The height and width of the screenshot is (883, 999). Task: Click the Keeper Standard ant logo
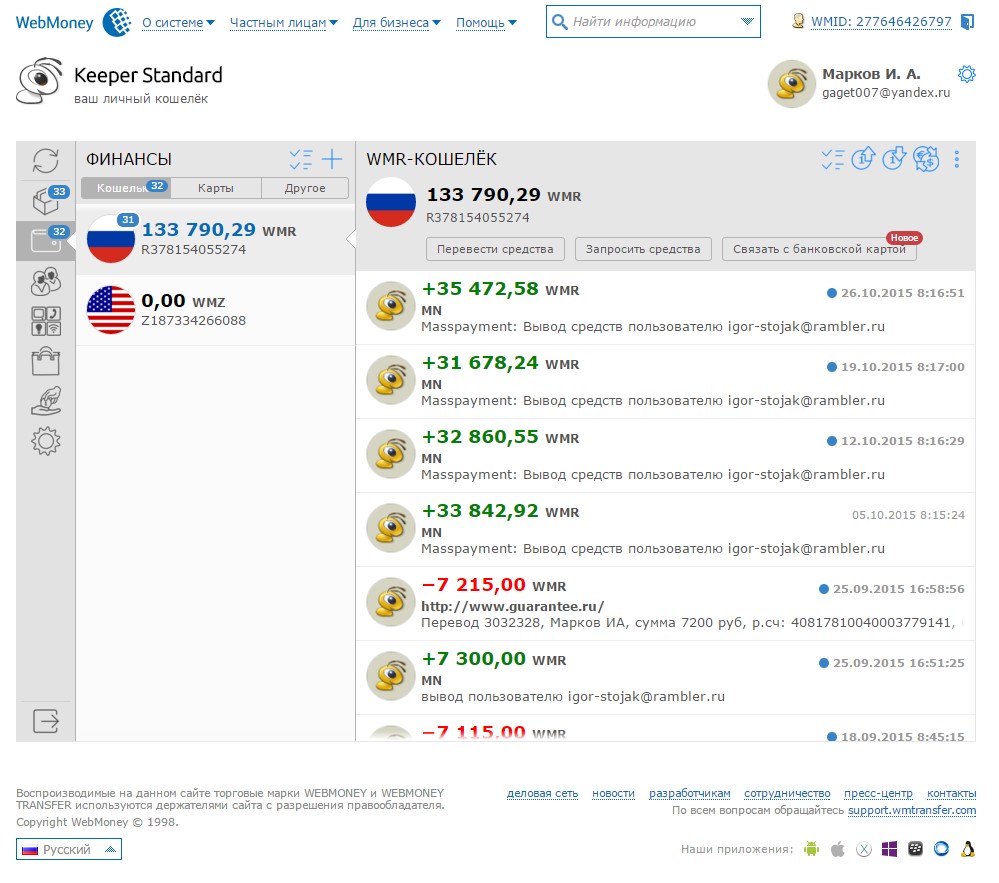[x=40, y=81]
